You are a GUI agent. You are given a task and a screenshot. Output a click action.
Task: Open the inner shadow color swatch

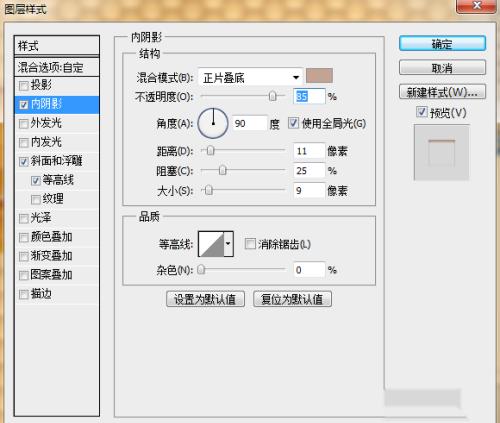pyautogui.click(x=319, y=75)
